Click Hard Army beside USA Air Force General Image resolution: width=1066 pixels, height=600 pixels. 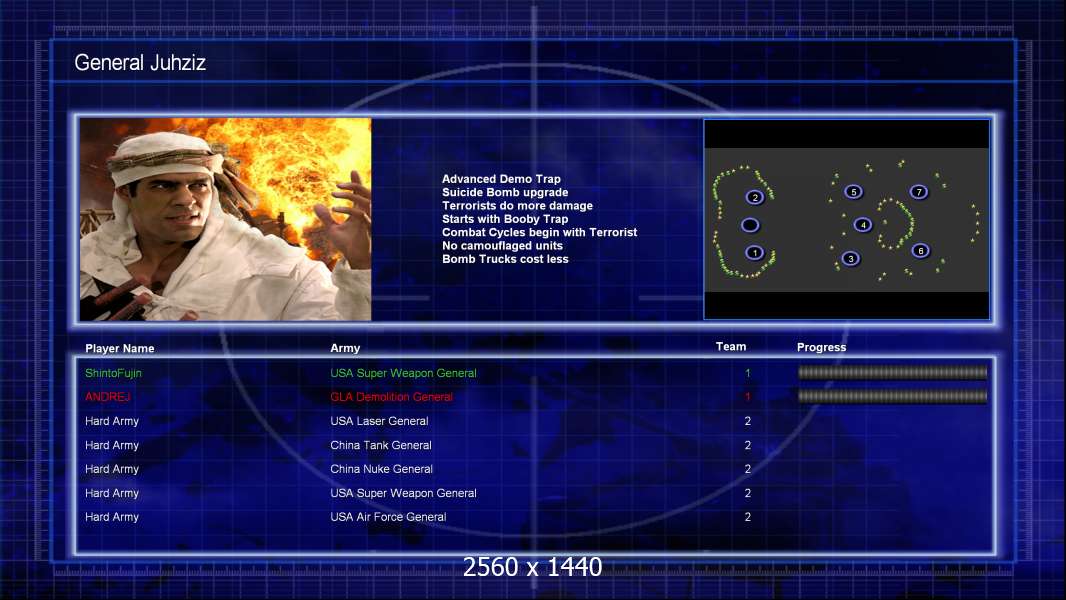click(x=112, y=517)
